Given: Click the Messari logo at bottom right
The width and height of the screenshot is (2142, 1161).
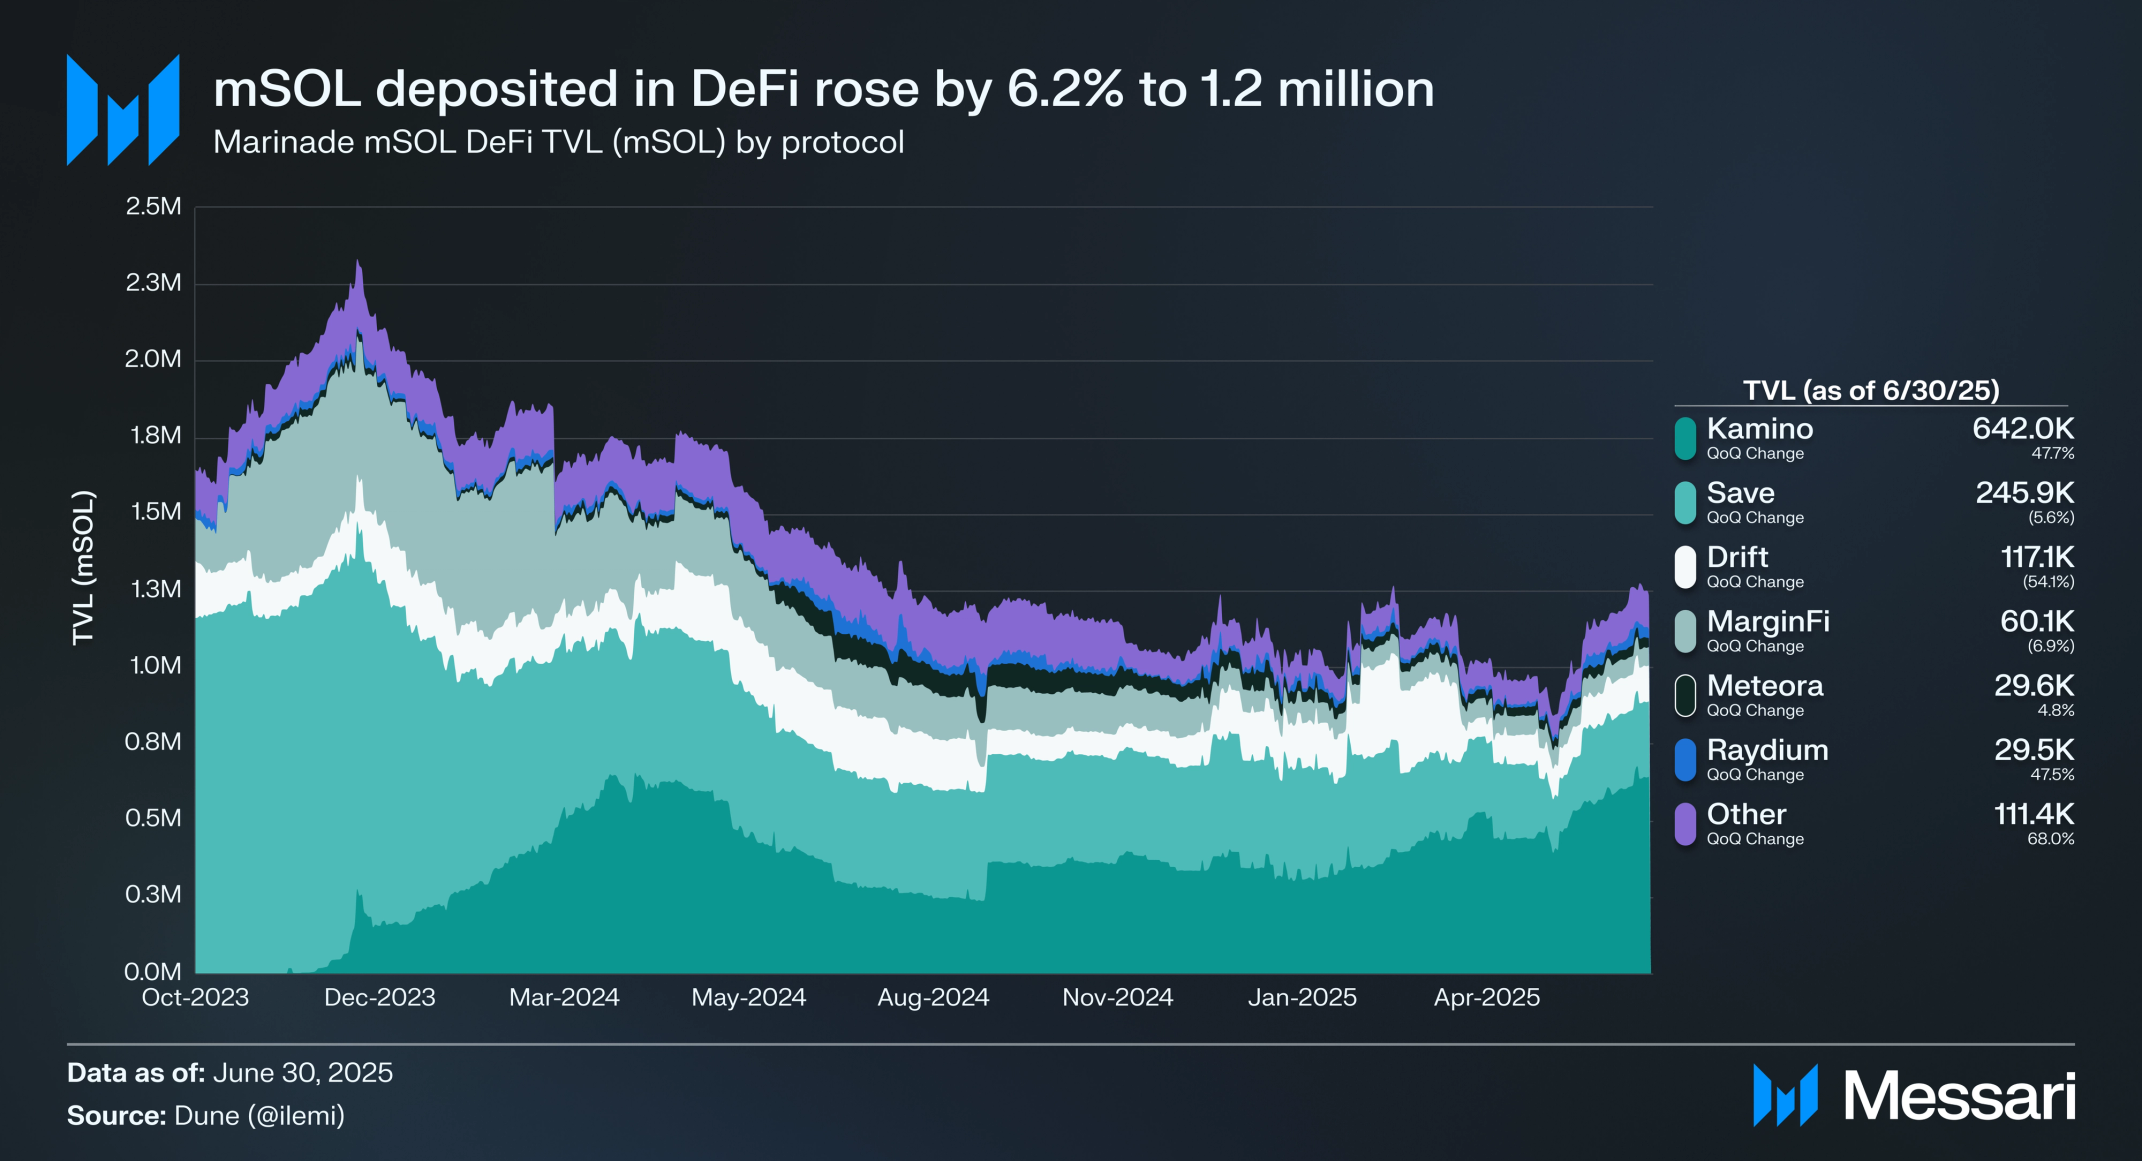Looking at the screenshot, I should (1913, 1096).
